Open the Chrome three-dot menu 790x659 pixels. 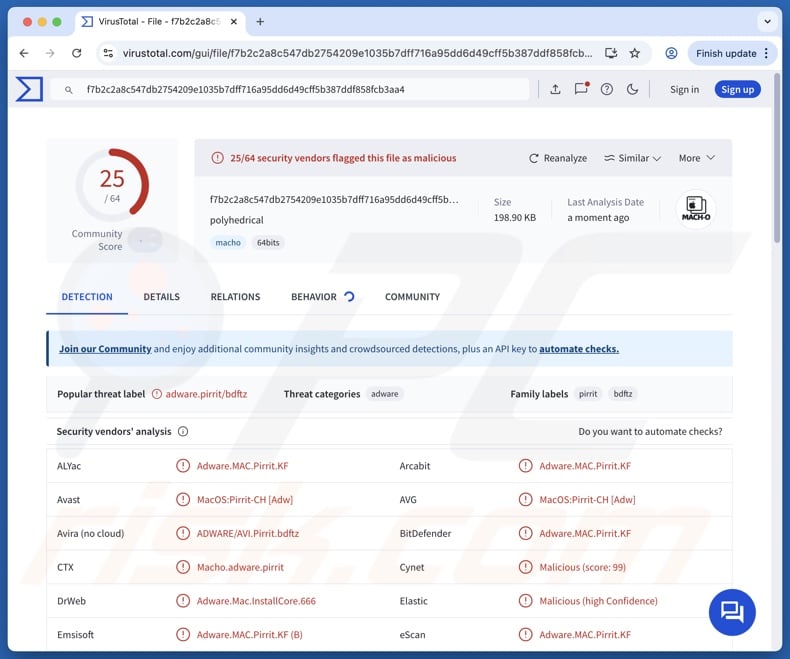click(x=766, y=53)
